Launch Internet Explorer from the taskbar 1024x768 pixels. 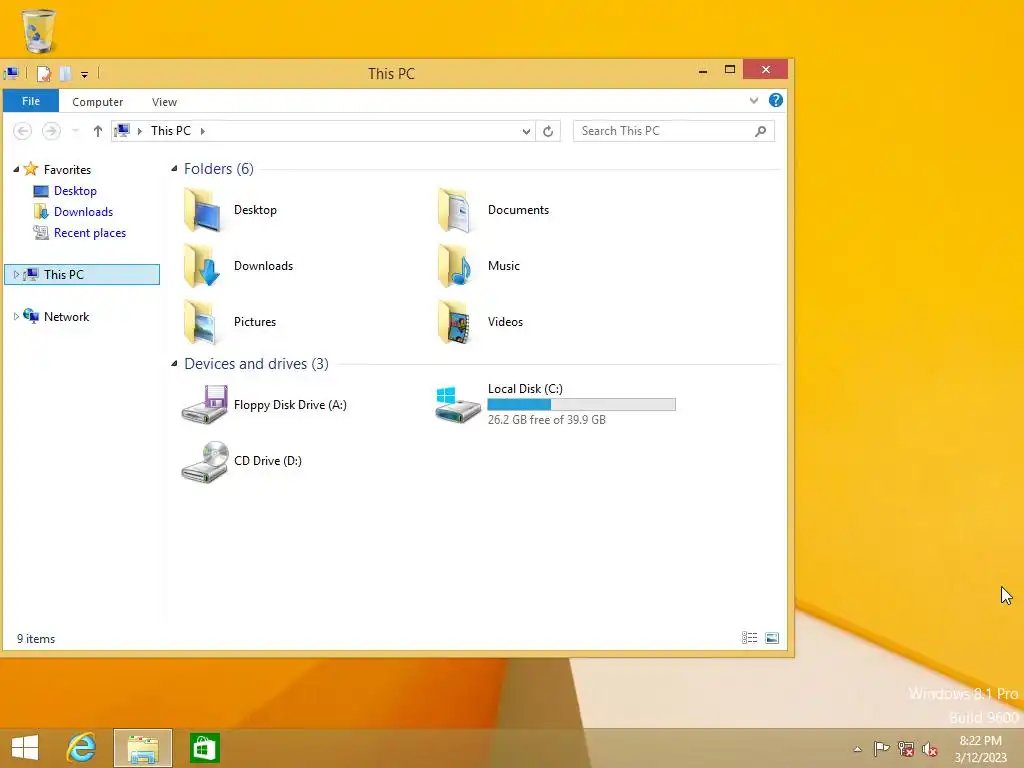(82, 748)
